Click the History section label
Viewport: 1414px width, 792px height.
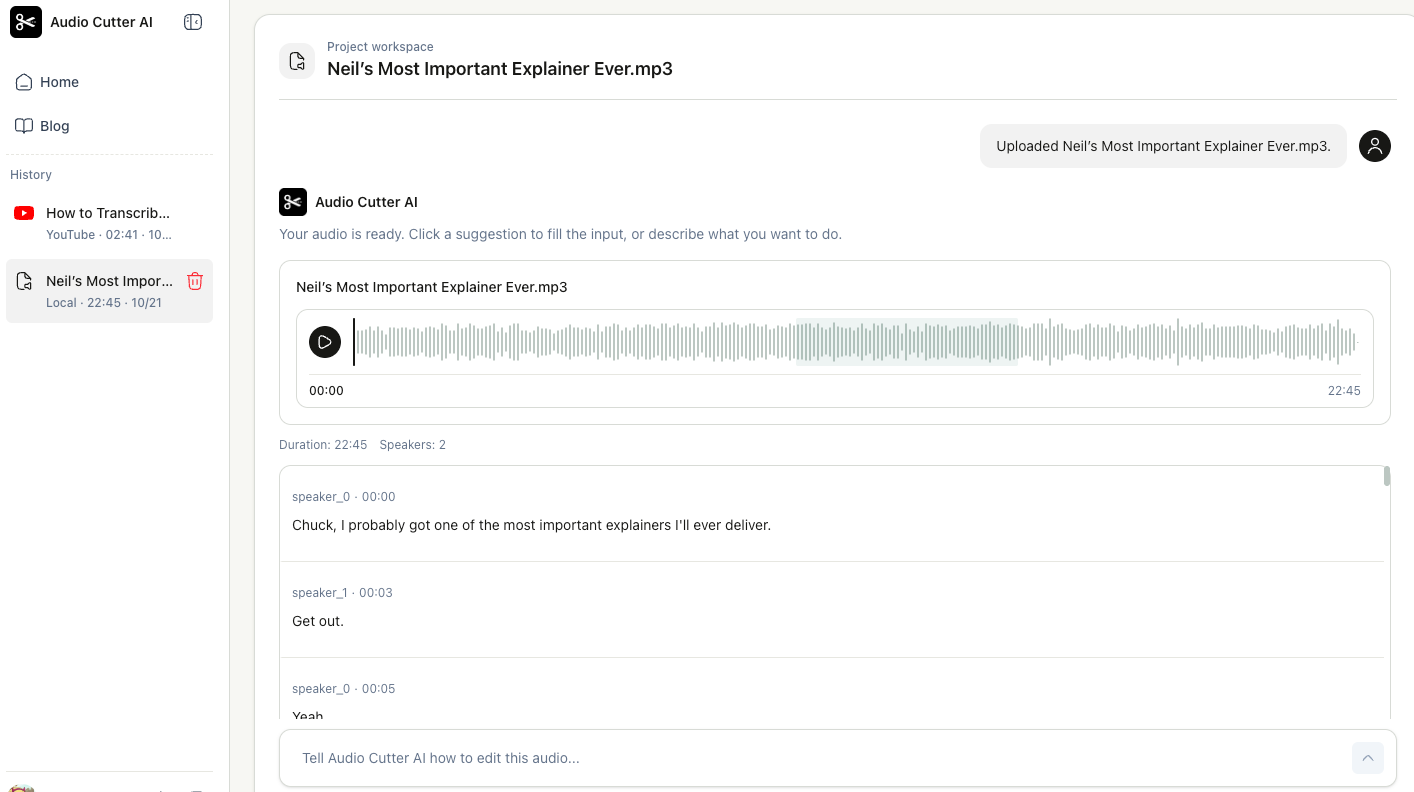31,175
